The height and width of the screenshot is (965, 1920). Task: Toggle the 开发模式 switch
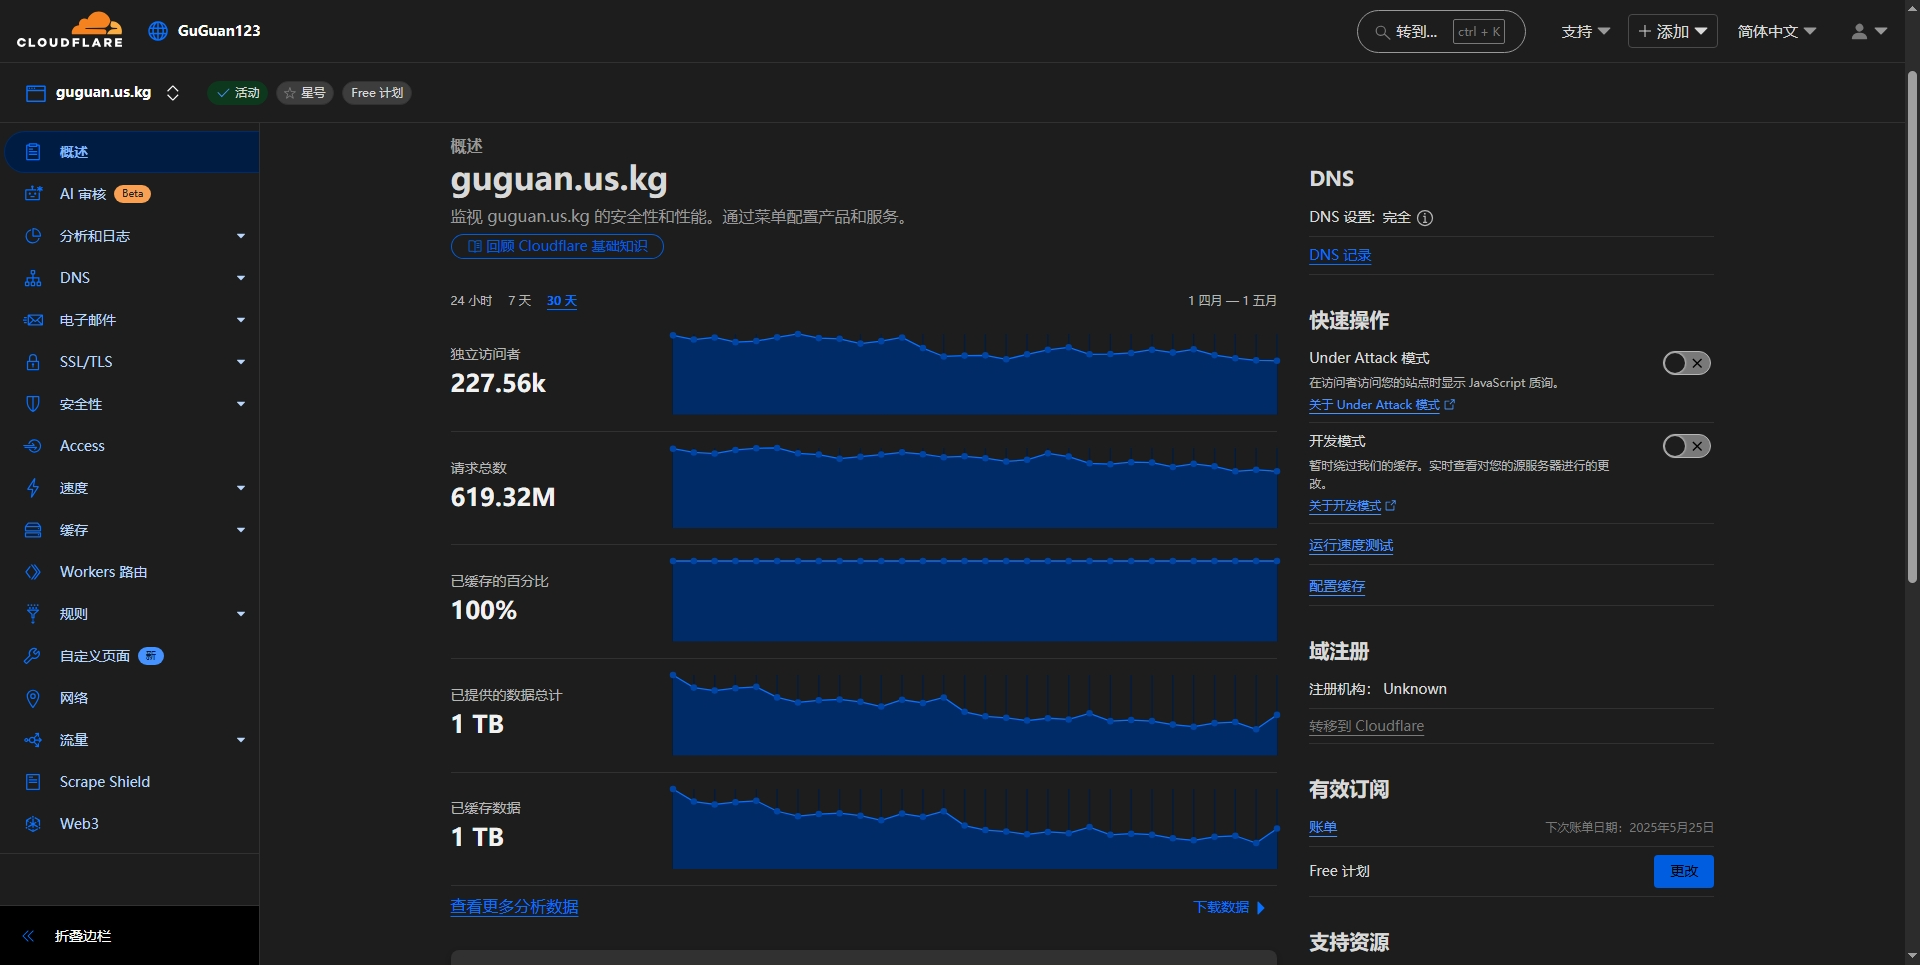click(1686, 446)
